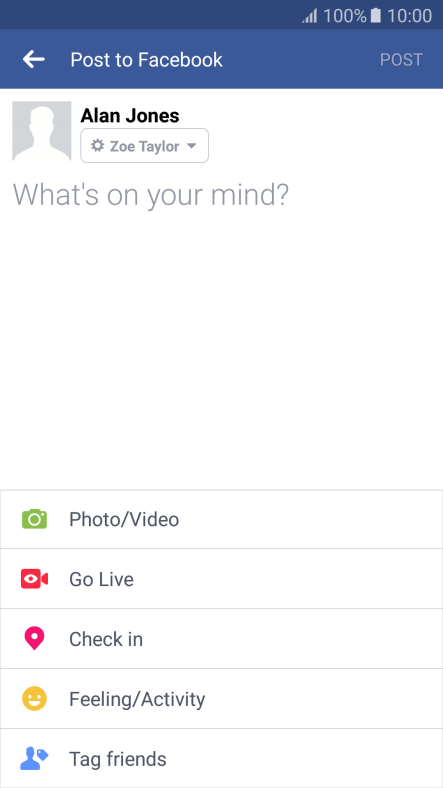443x788 pixels.
Task: Open the Feeling/Activity option
Action: pyautogui.click(x=222, y=699)
